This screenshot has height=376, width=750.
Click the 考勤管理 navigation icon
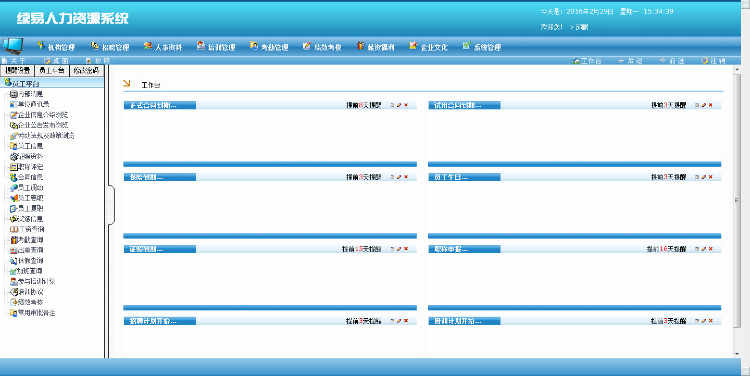tap(254, 46)
